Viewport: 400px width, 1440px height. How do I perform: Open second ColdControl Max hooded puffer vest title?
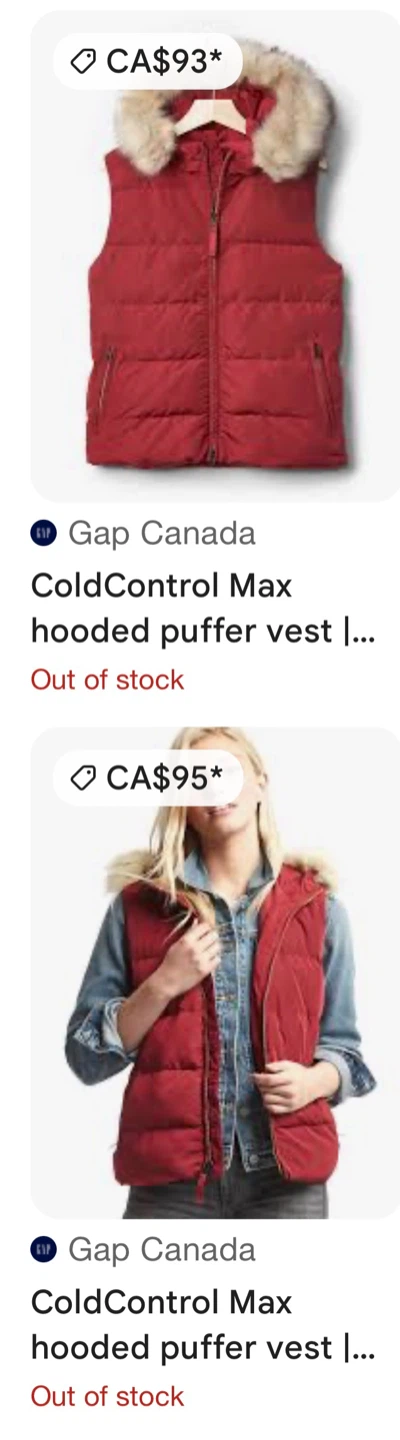(x=203, y=1324)
